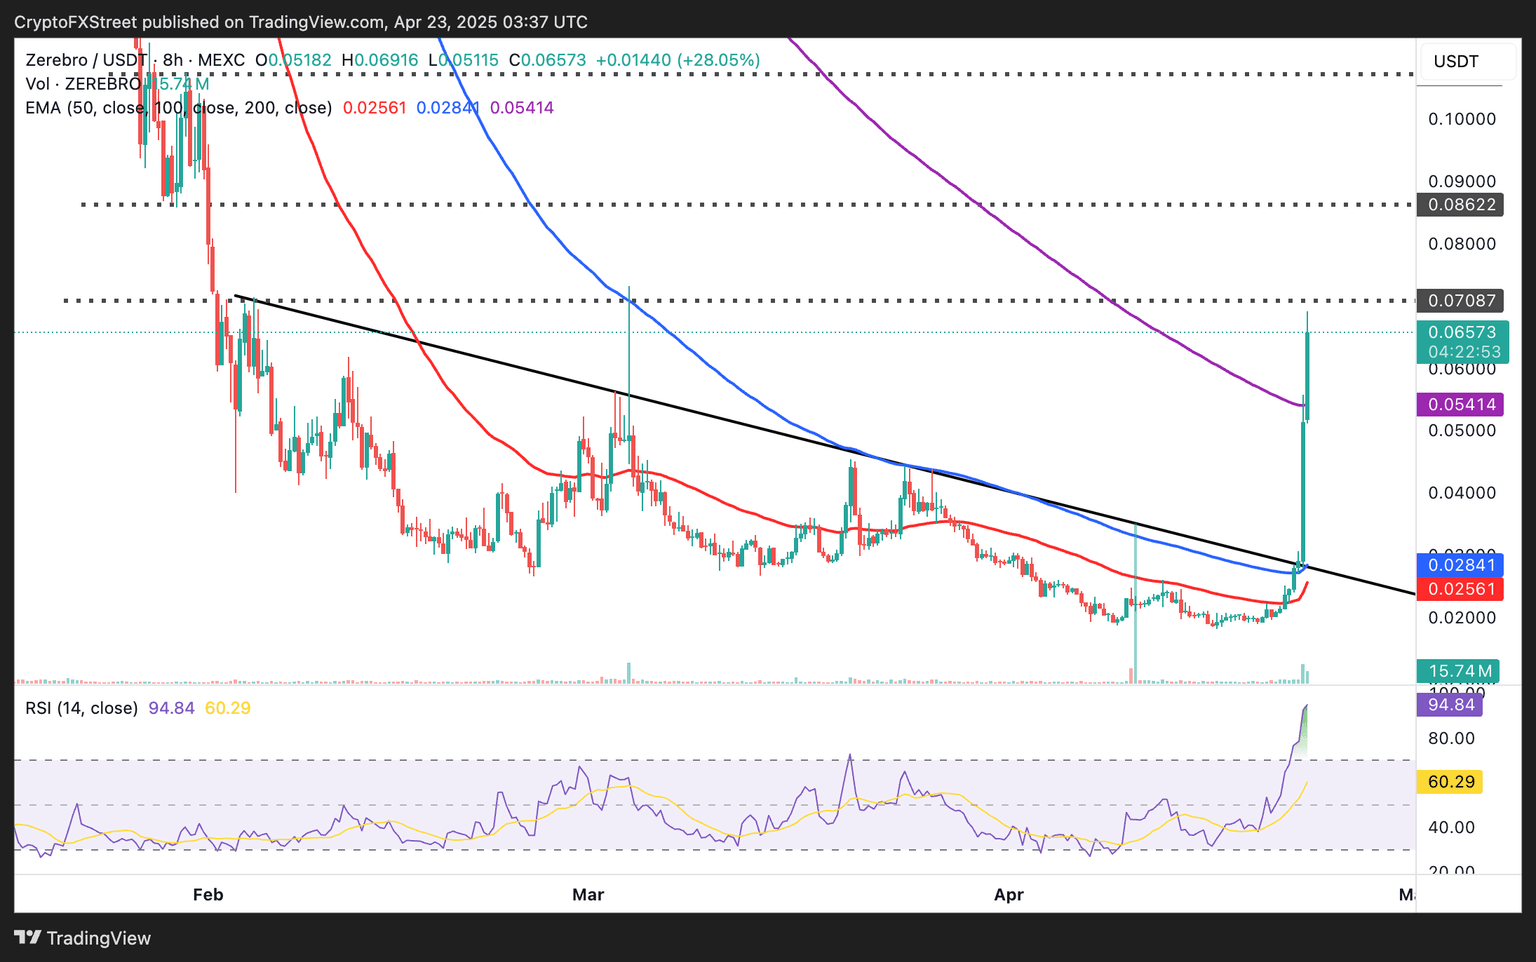Screen dimensions: 1536x962
Task: Select the yellow RSI average tag 60.29
Action: 1450,782
